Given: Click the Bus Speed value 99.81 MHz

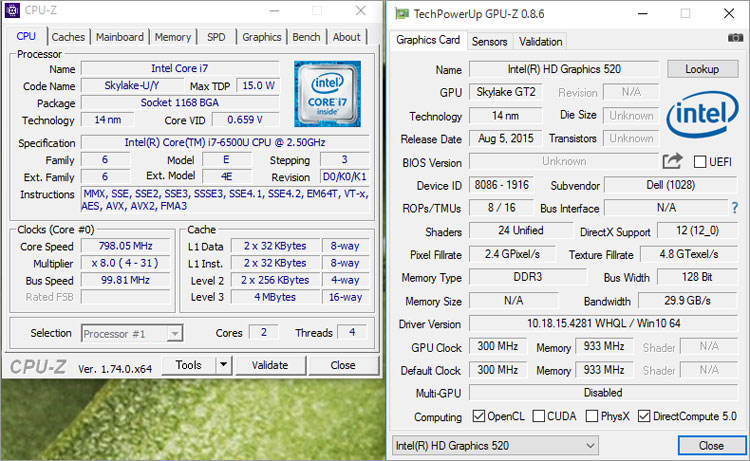Looking at the screenshot, I should click(125, 280).
